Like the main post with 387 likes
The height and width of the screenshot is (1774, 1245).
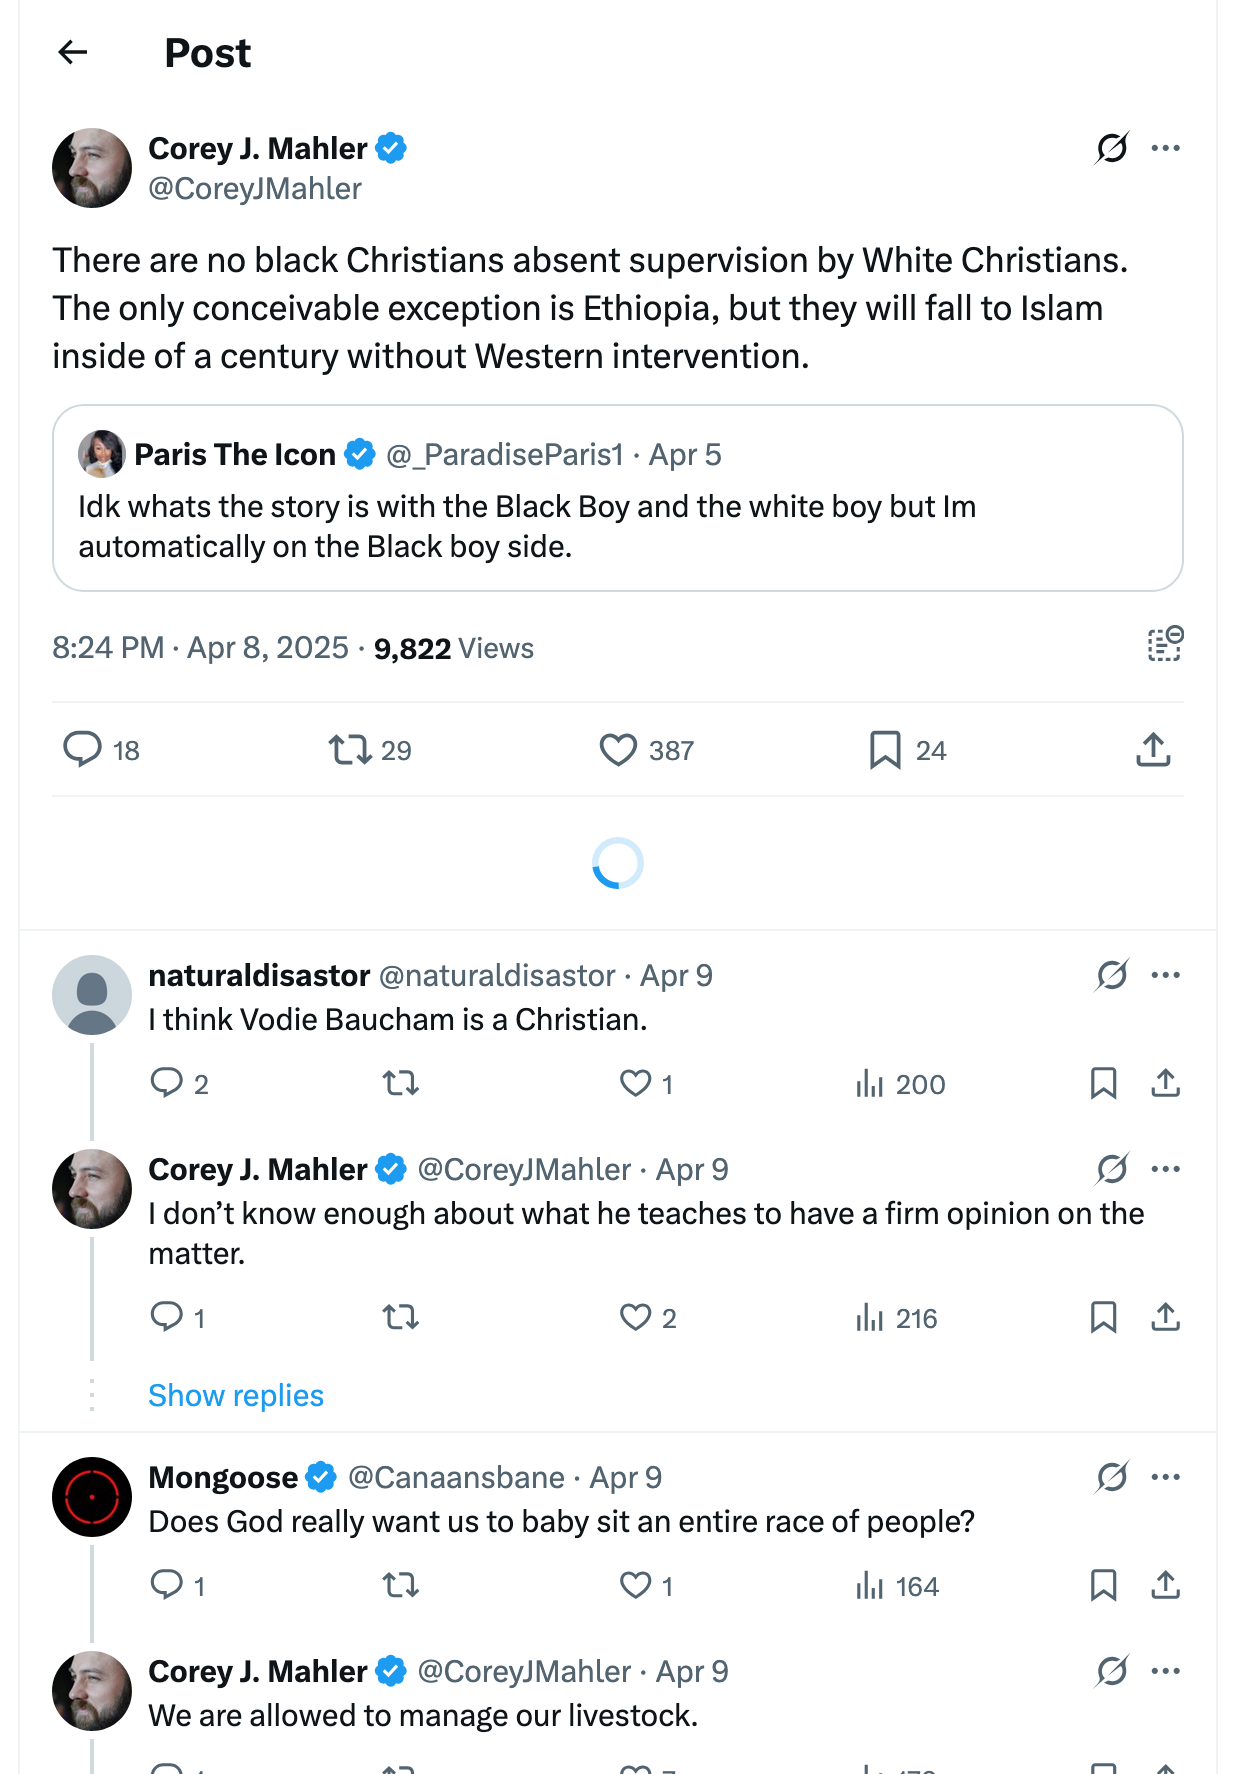point(618,749)
